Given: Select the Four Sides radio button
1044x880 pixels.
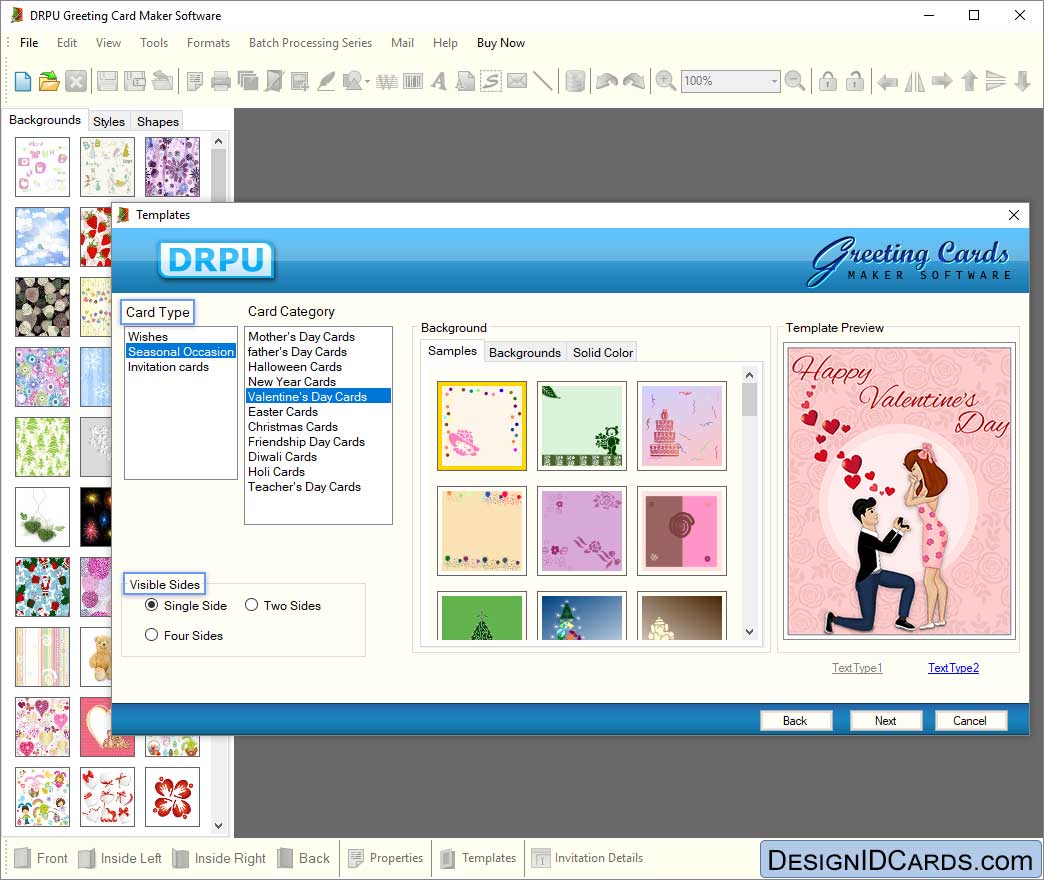Looking at the screenshot, I should [x=151, y=635].
